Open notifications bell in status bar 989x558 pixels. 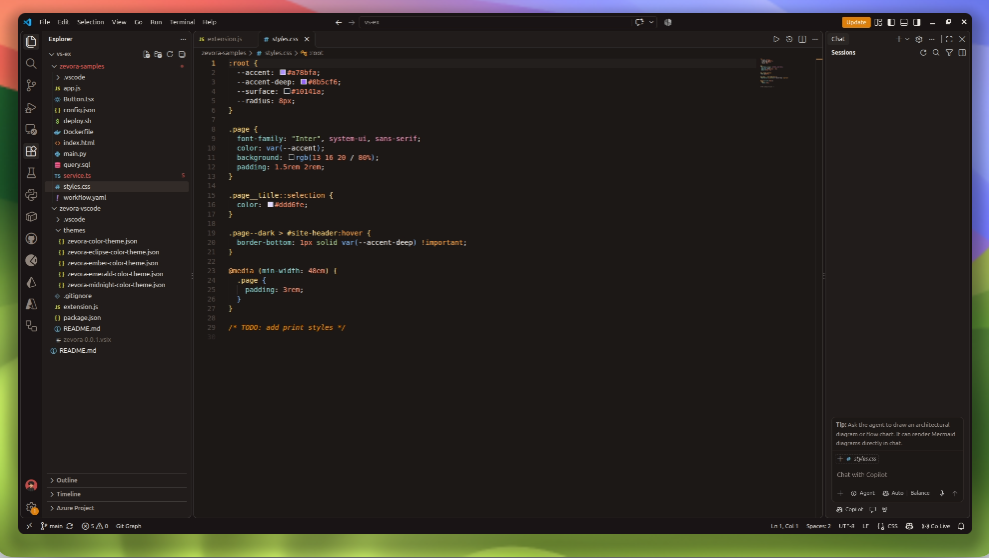[961, 526]
